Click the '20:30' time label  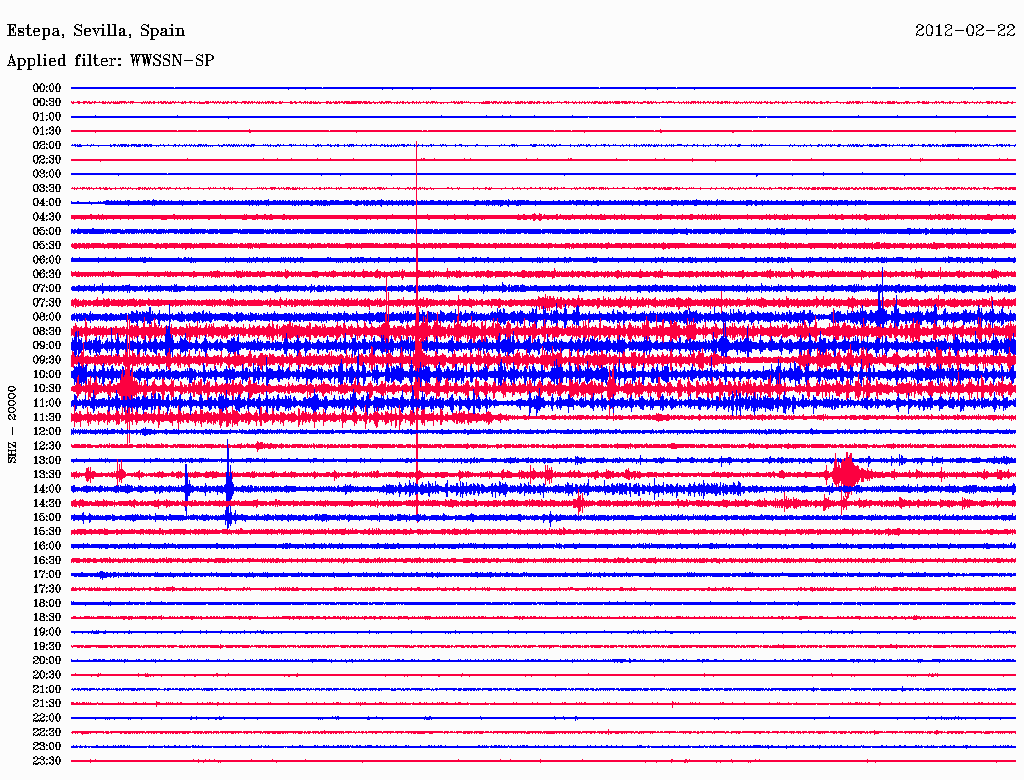tap(46, 675)
